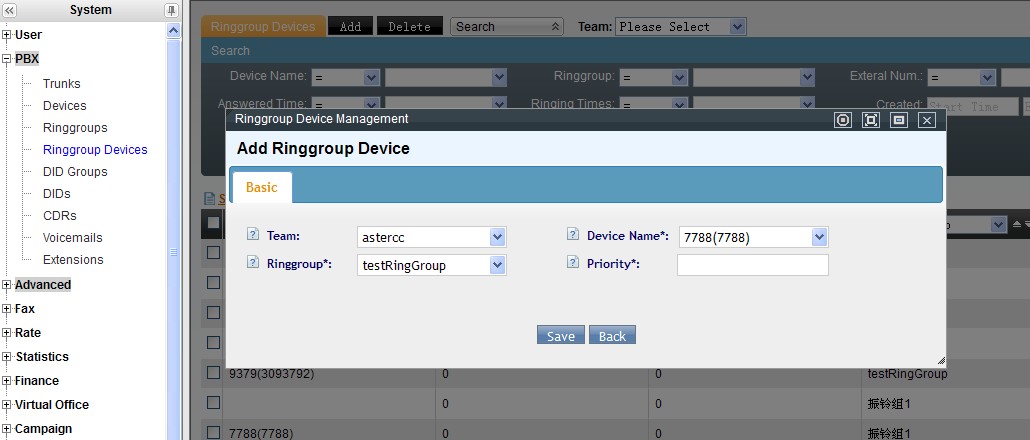Toggle the select-all checkbox in table header
1030x440 pixels.
pos(213,223)
